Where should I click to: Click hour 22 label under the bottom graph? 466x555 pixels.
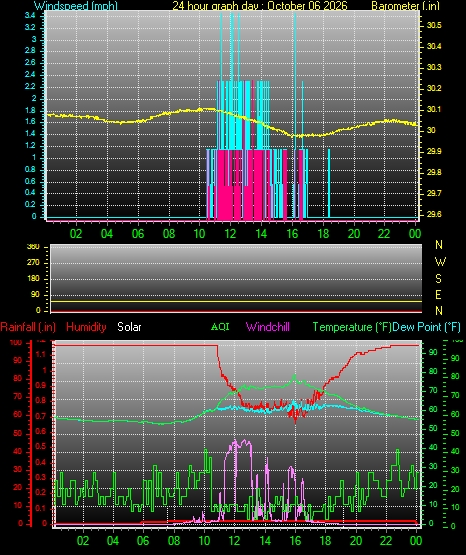pos(386,540)
